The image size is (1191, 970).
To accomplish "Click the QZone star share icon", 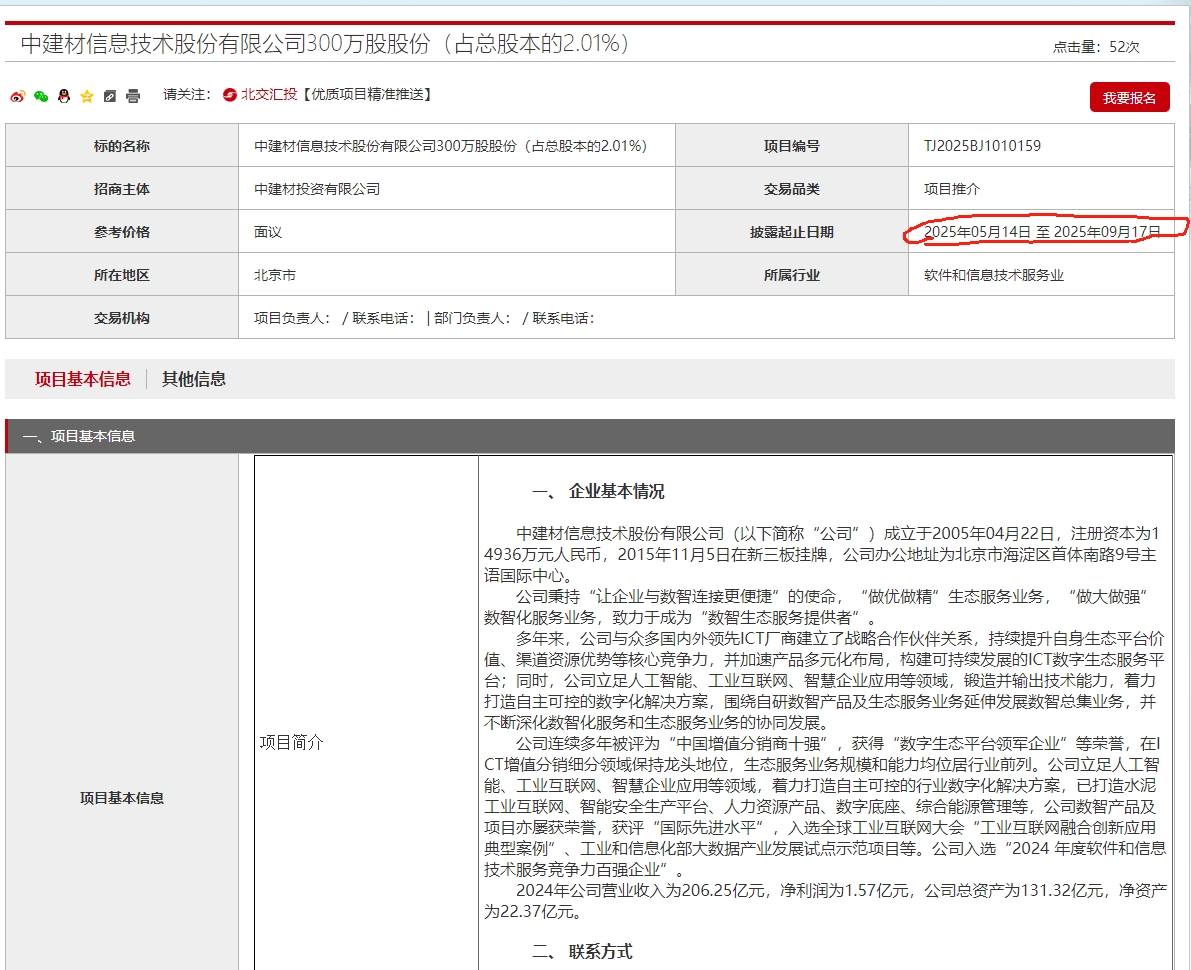I will [x=87, y=96].
